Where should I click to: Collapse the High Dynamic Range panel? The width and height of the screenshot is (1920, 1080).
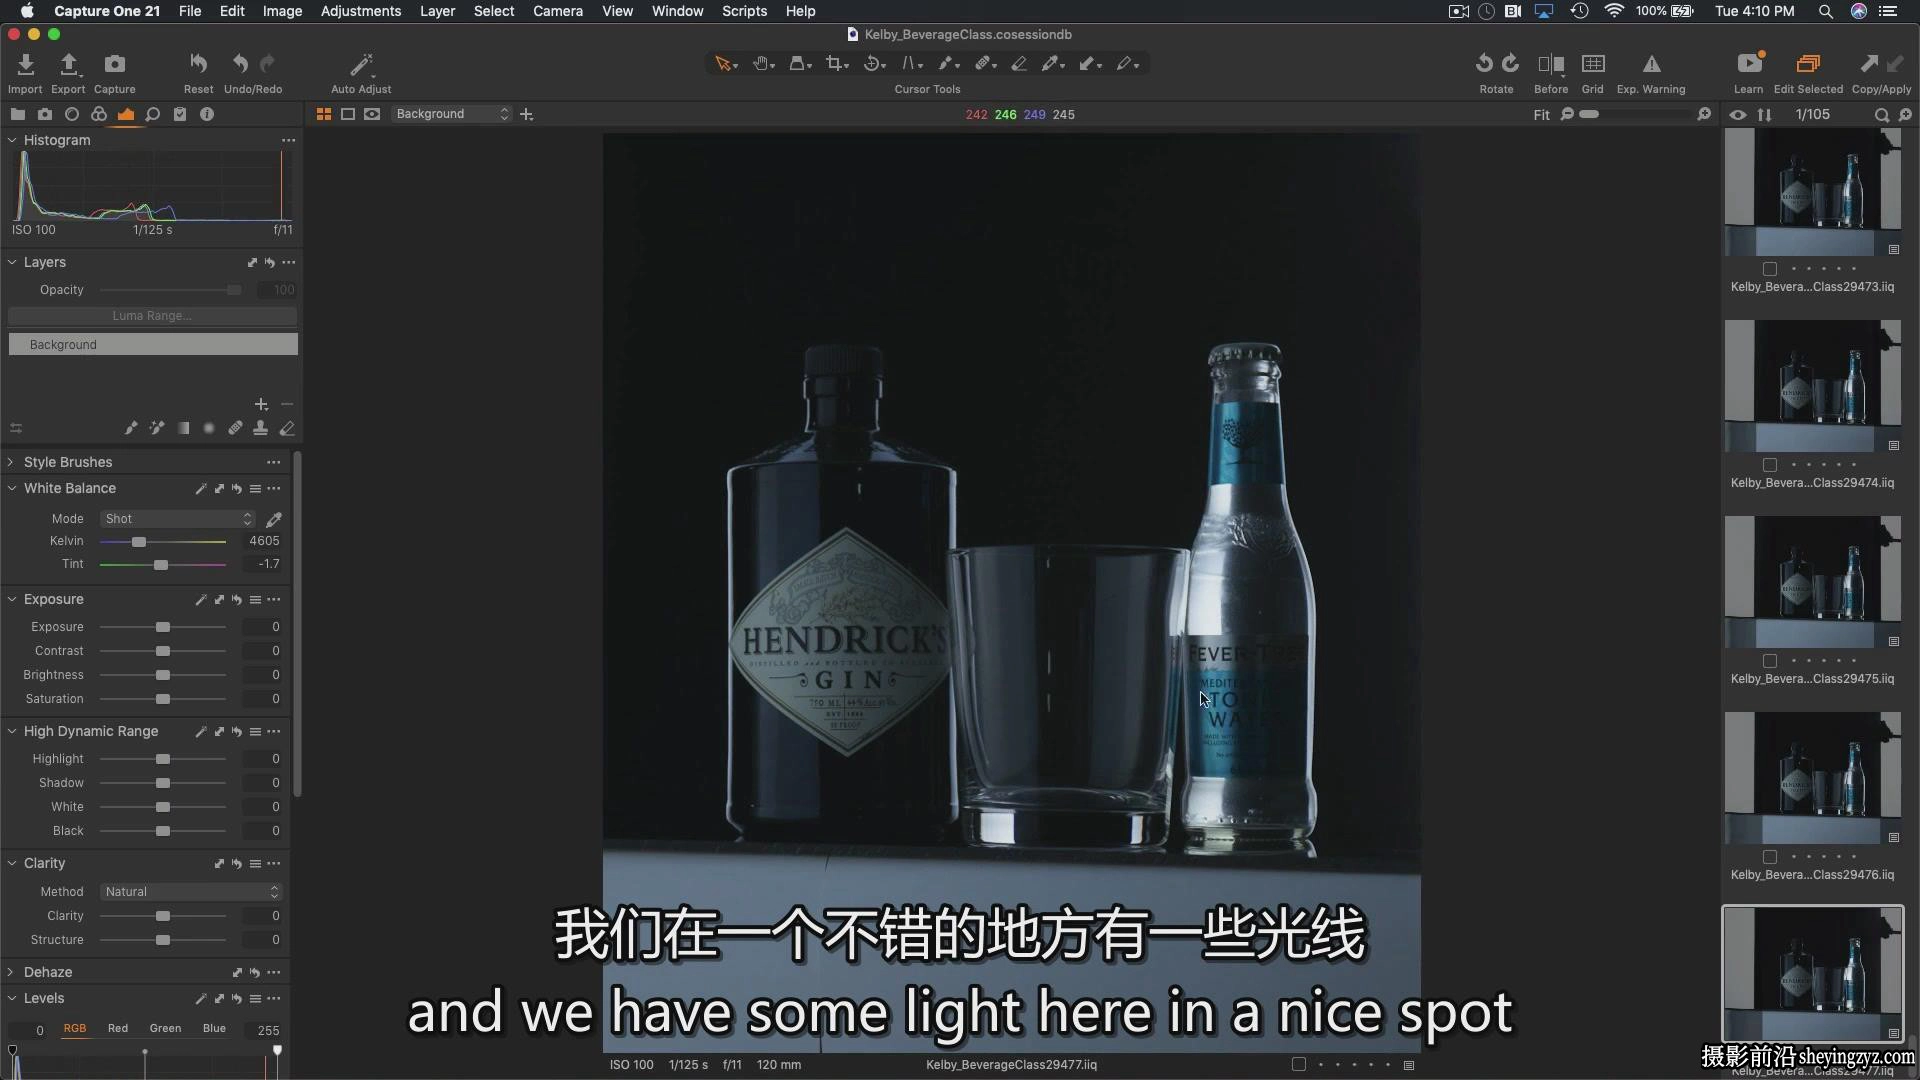coord(12,731)
